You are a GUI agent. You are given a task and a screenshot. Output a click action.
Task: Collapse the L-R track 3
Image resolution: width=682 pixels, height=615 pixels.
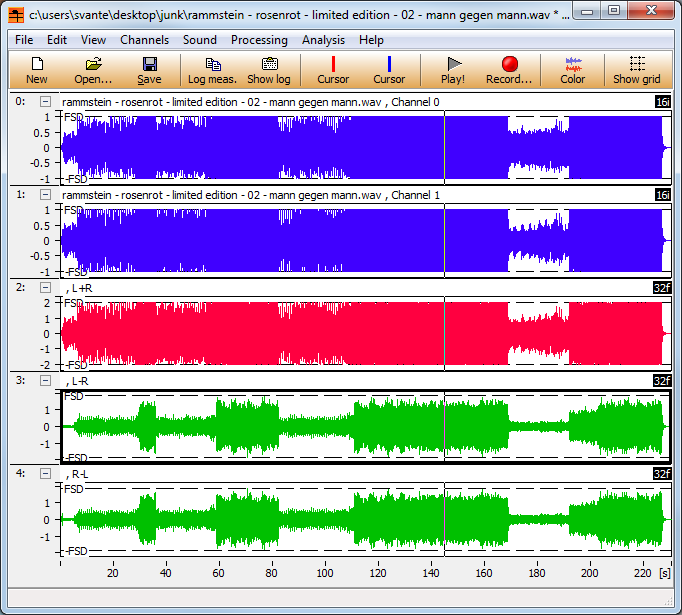(45, 381)
